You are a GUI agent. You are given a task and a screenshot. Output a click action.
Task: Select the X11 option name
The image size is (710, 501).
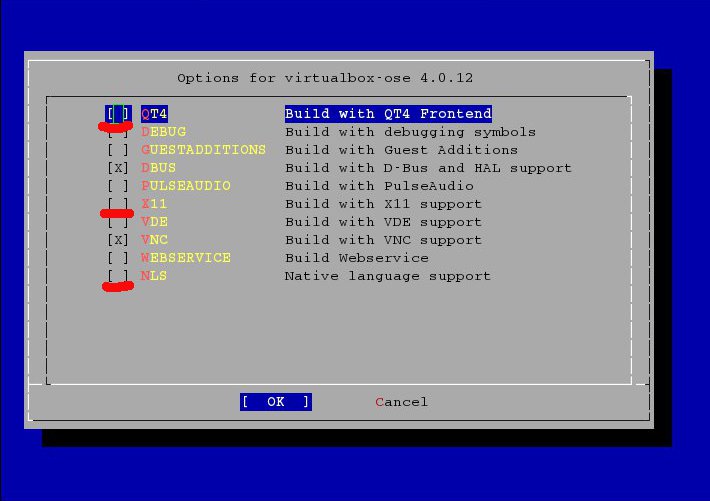(154, 204)
